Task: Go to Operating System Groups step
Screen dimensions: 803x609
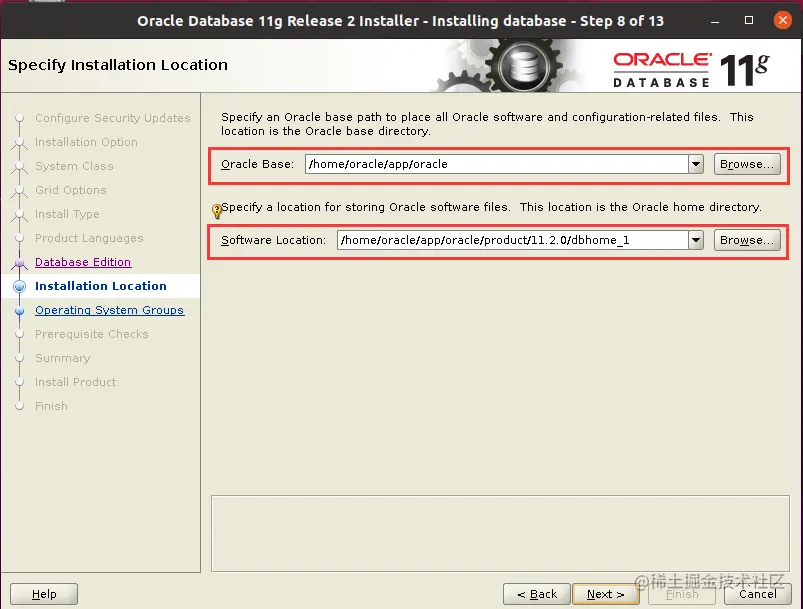Action: 109,310
